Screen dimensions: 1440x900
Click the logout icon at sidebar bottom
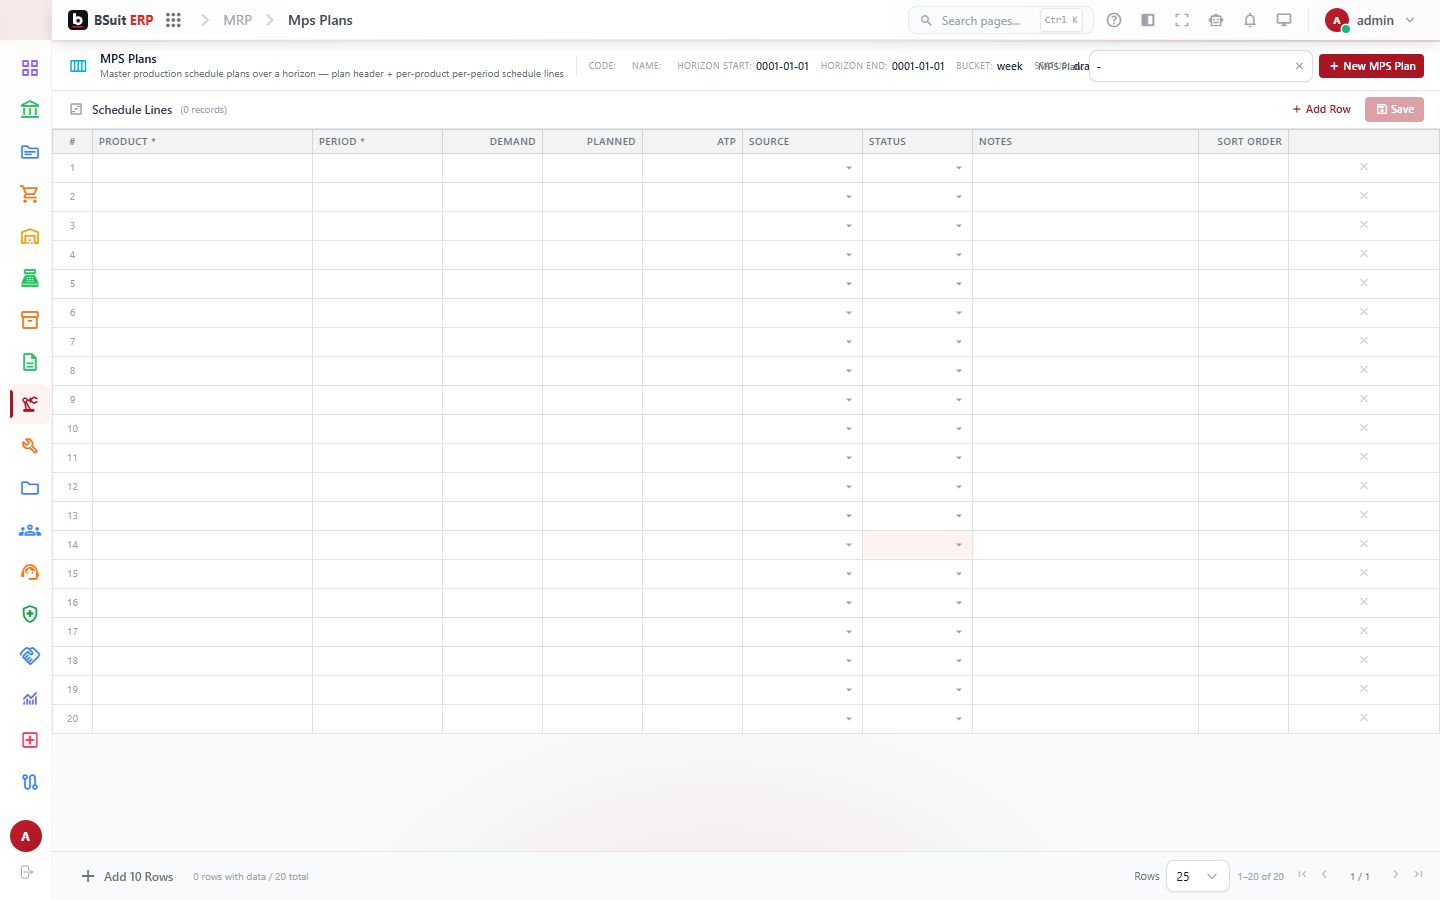point(27,872)
